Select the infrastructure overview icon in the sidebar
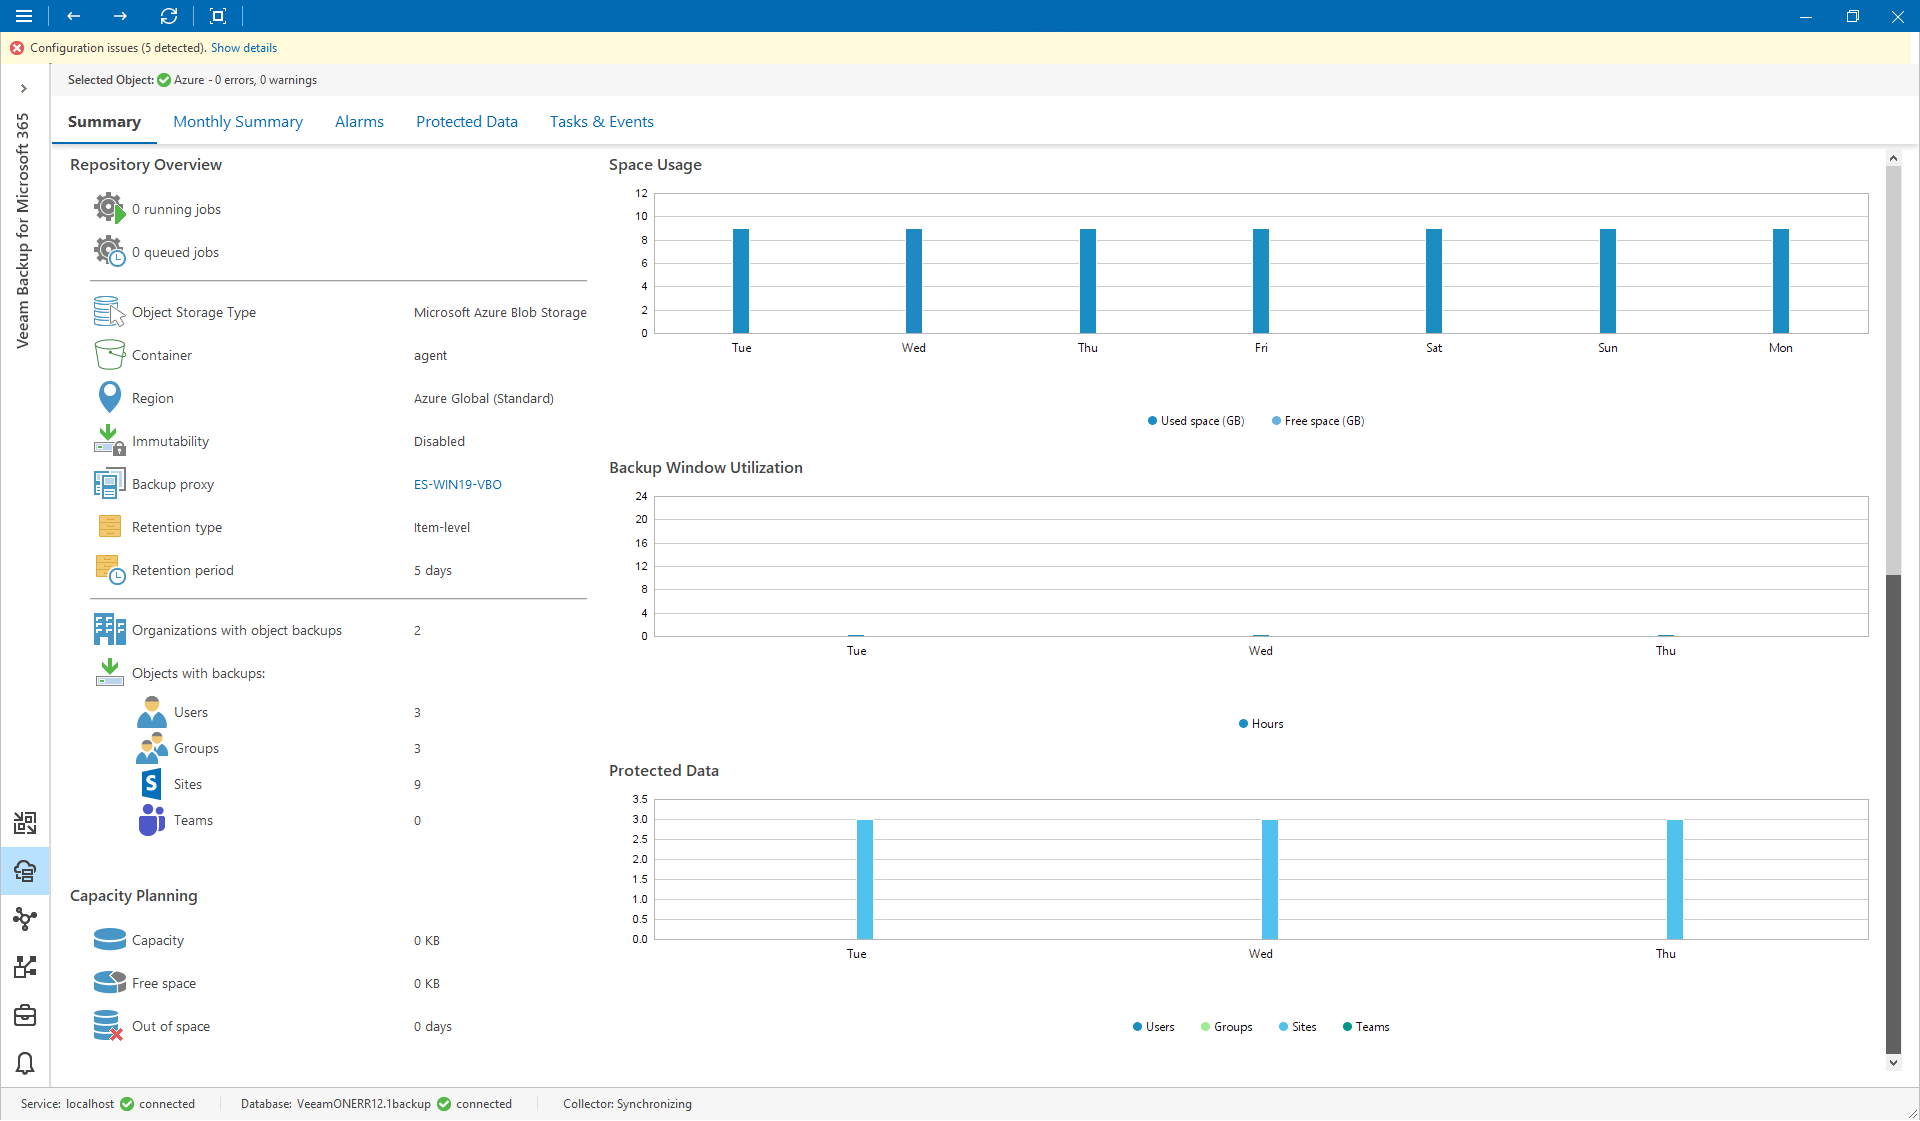 [24, 824]
